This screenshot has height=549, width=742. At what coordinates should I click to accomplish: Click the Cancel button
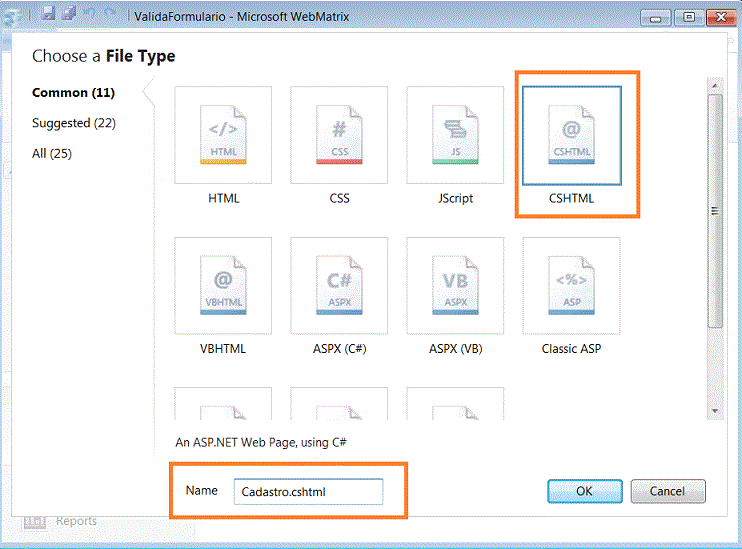[668, 491]
